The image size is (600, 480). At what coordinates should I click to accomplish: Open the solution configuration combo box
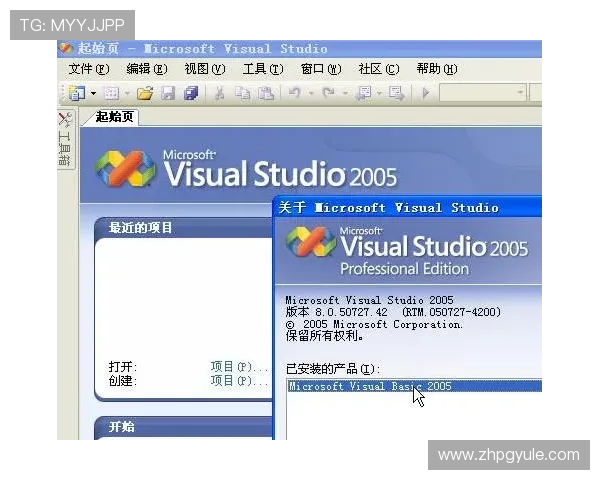[x=483, y=93]
